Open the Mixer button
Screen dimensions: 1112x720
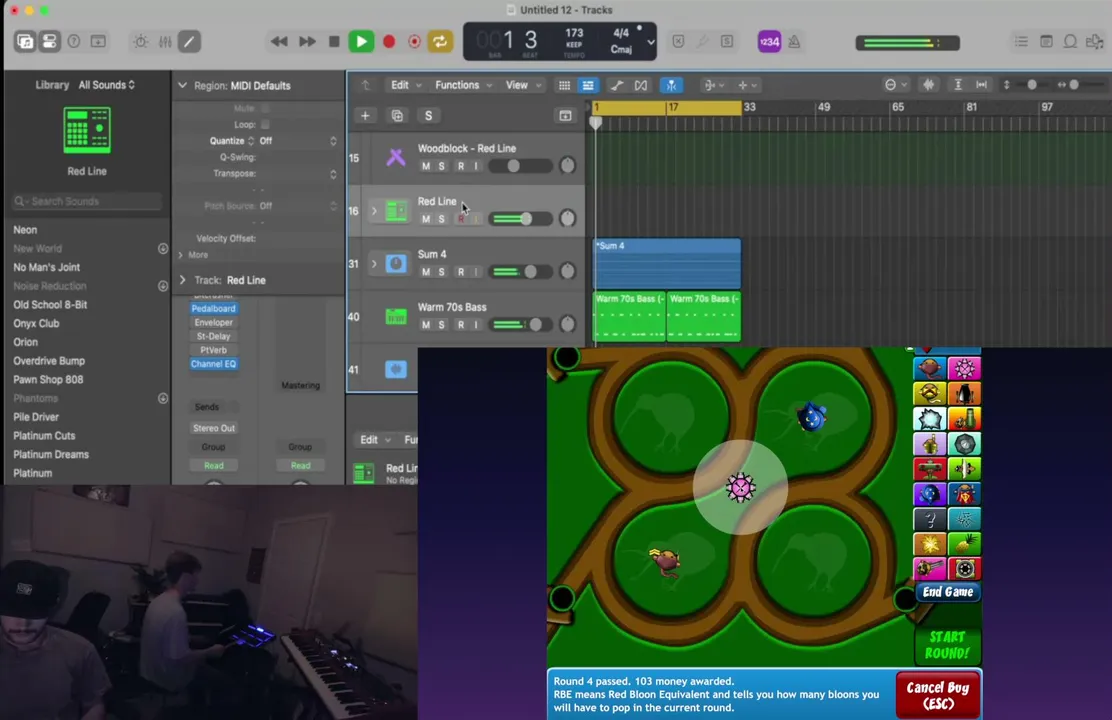165,41
